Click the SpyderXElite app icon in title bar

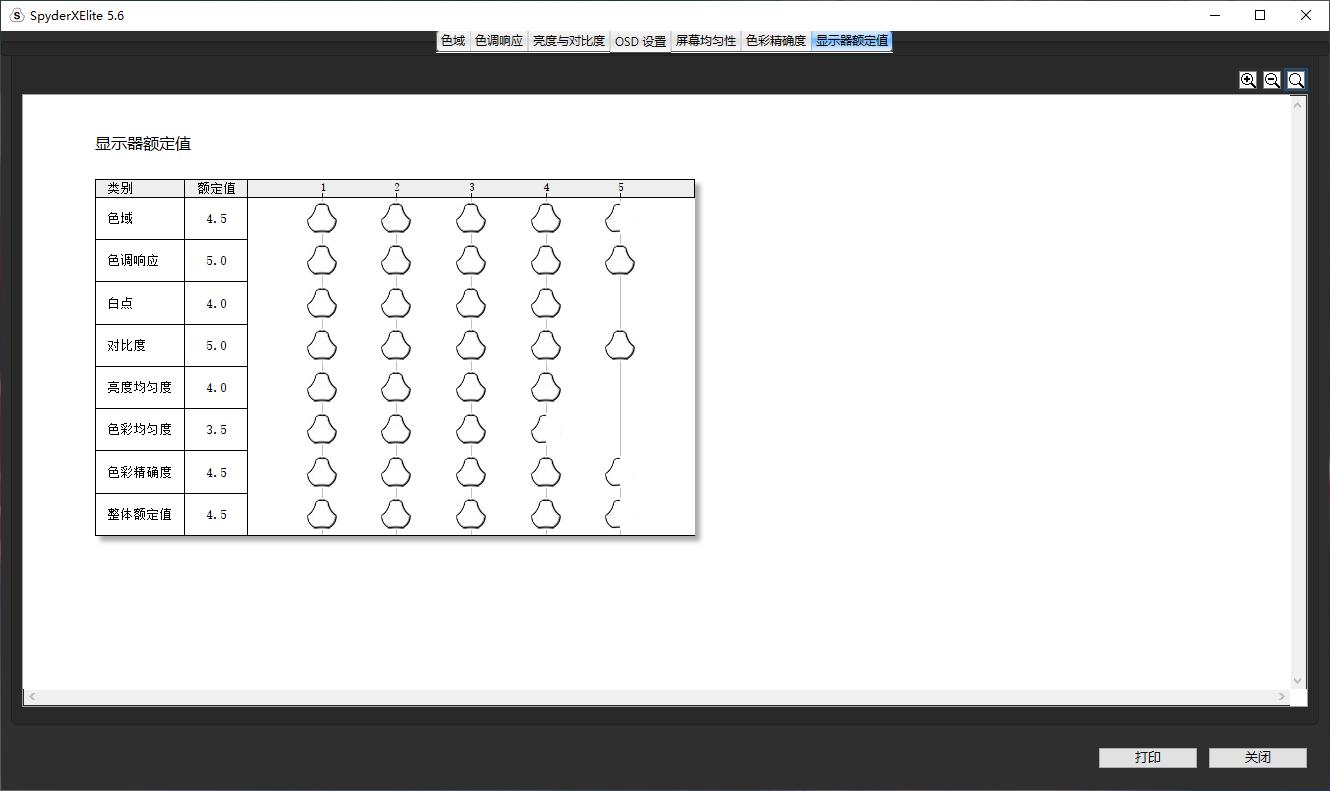tap(16, 15)
